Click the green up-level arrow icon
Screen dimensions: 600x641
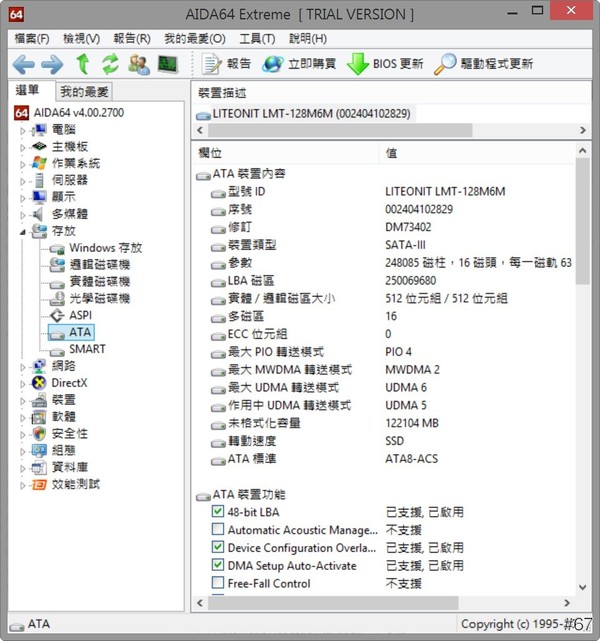(83, 64)
